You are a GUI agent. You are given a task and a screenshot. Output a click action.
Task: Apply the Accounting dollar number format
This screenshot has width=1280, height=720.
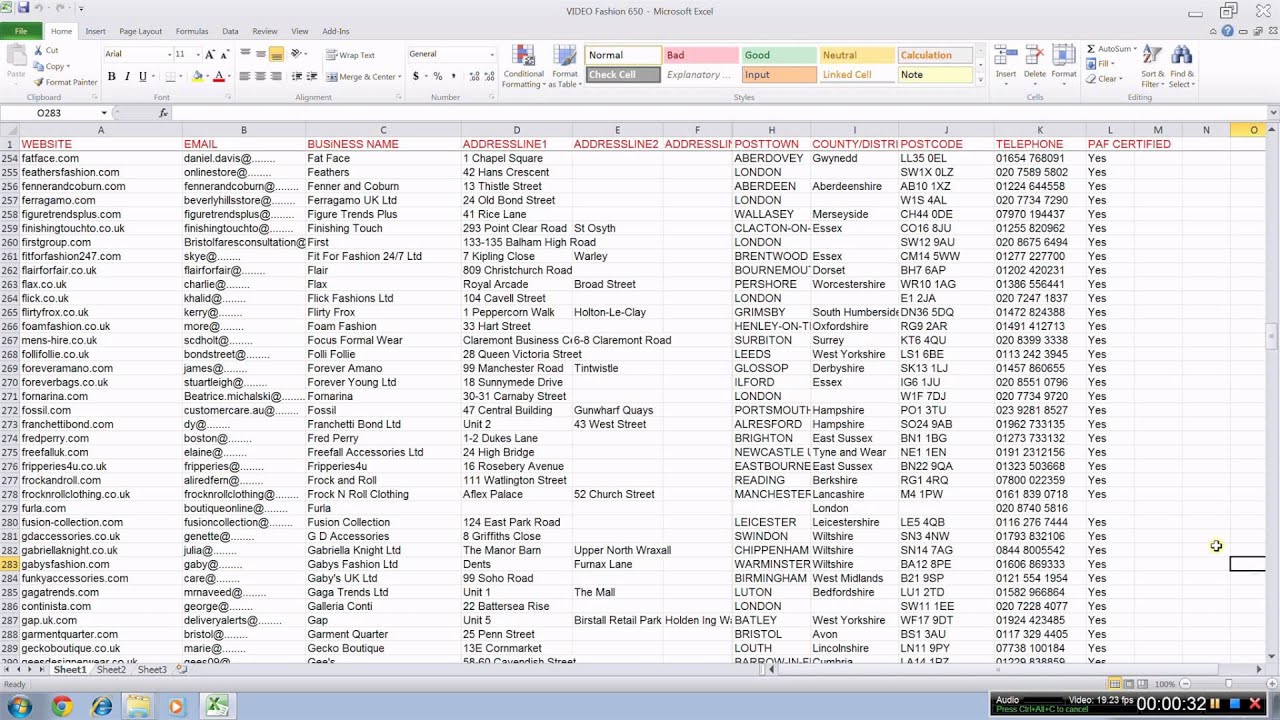click(416, 76)
